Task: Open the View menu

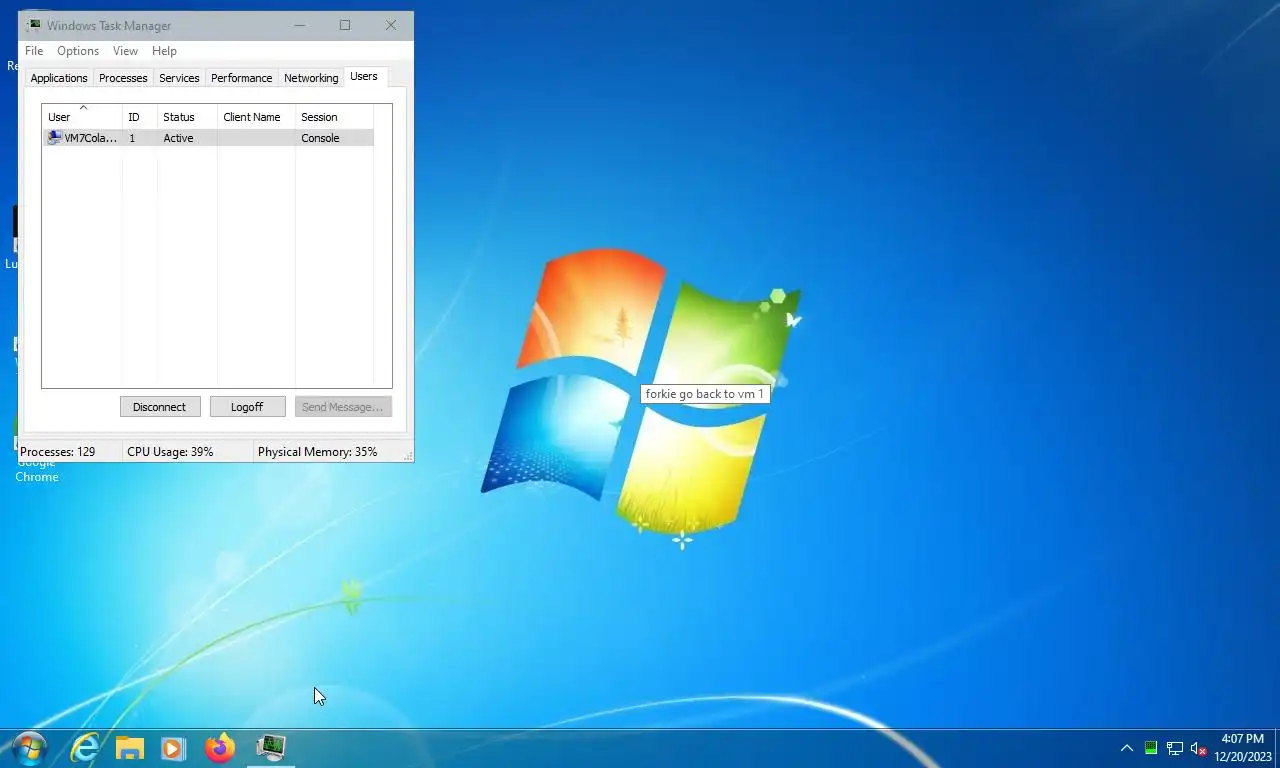Action: coord(125,51)
